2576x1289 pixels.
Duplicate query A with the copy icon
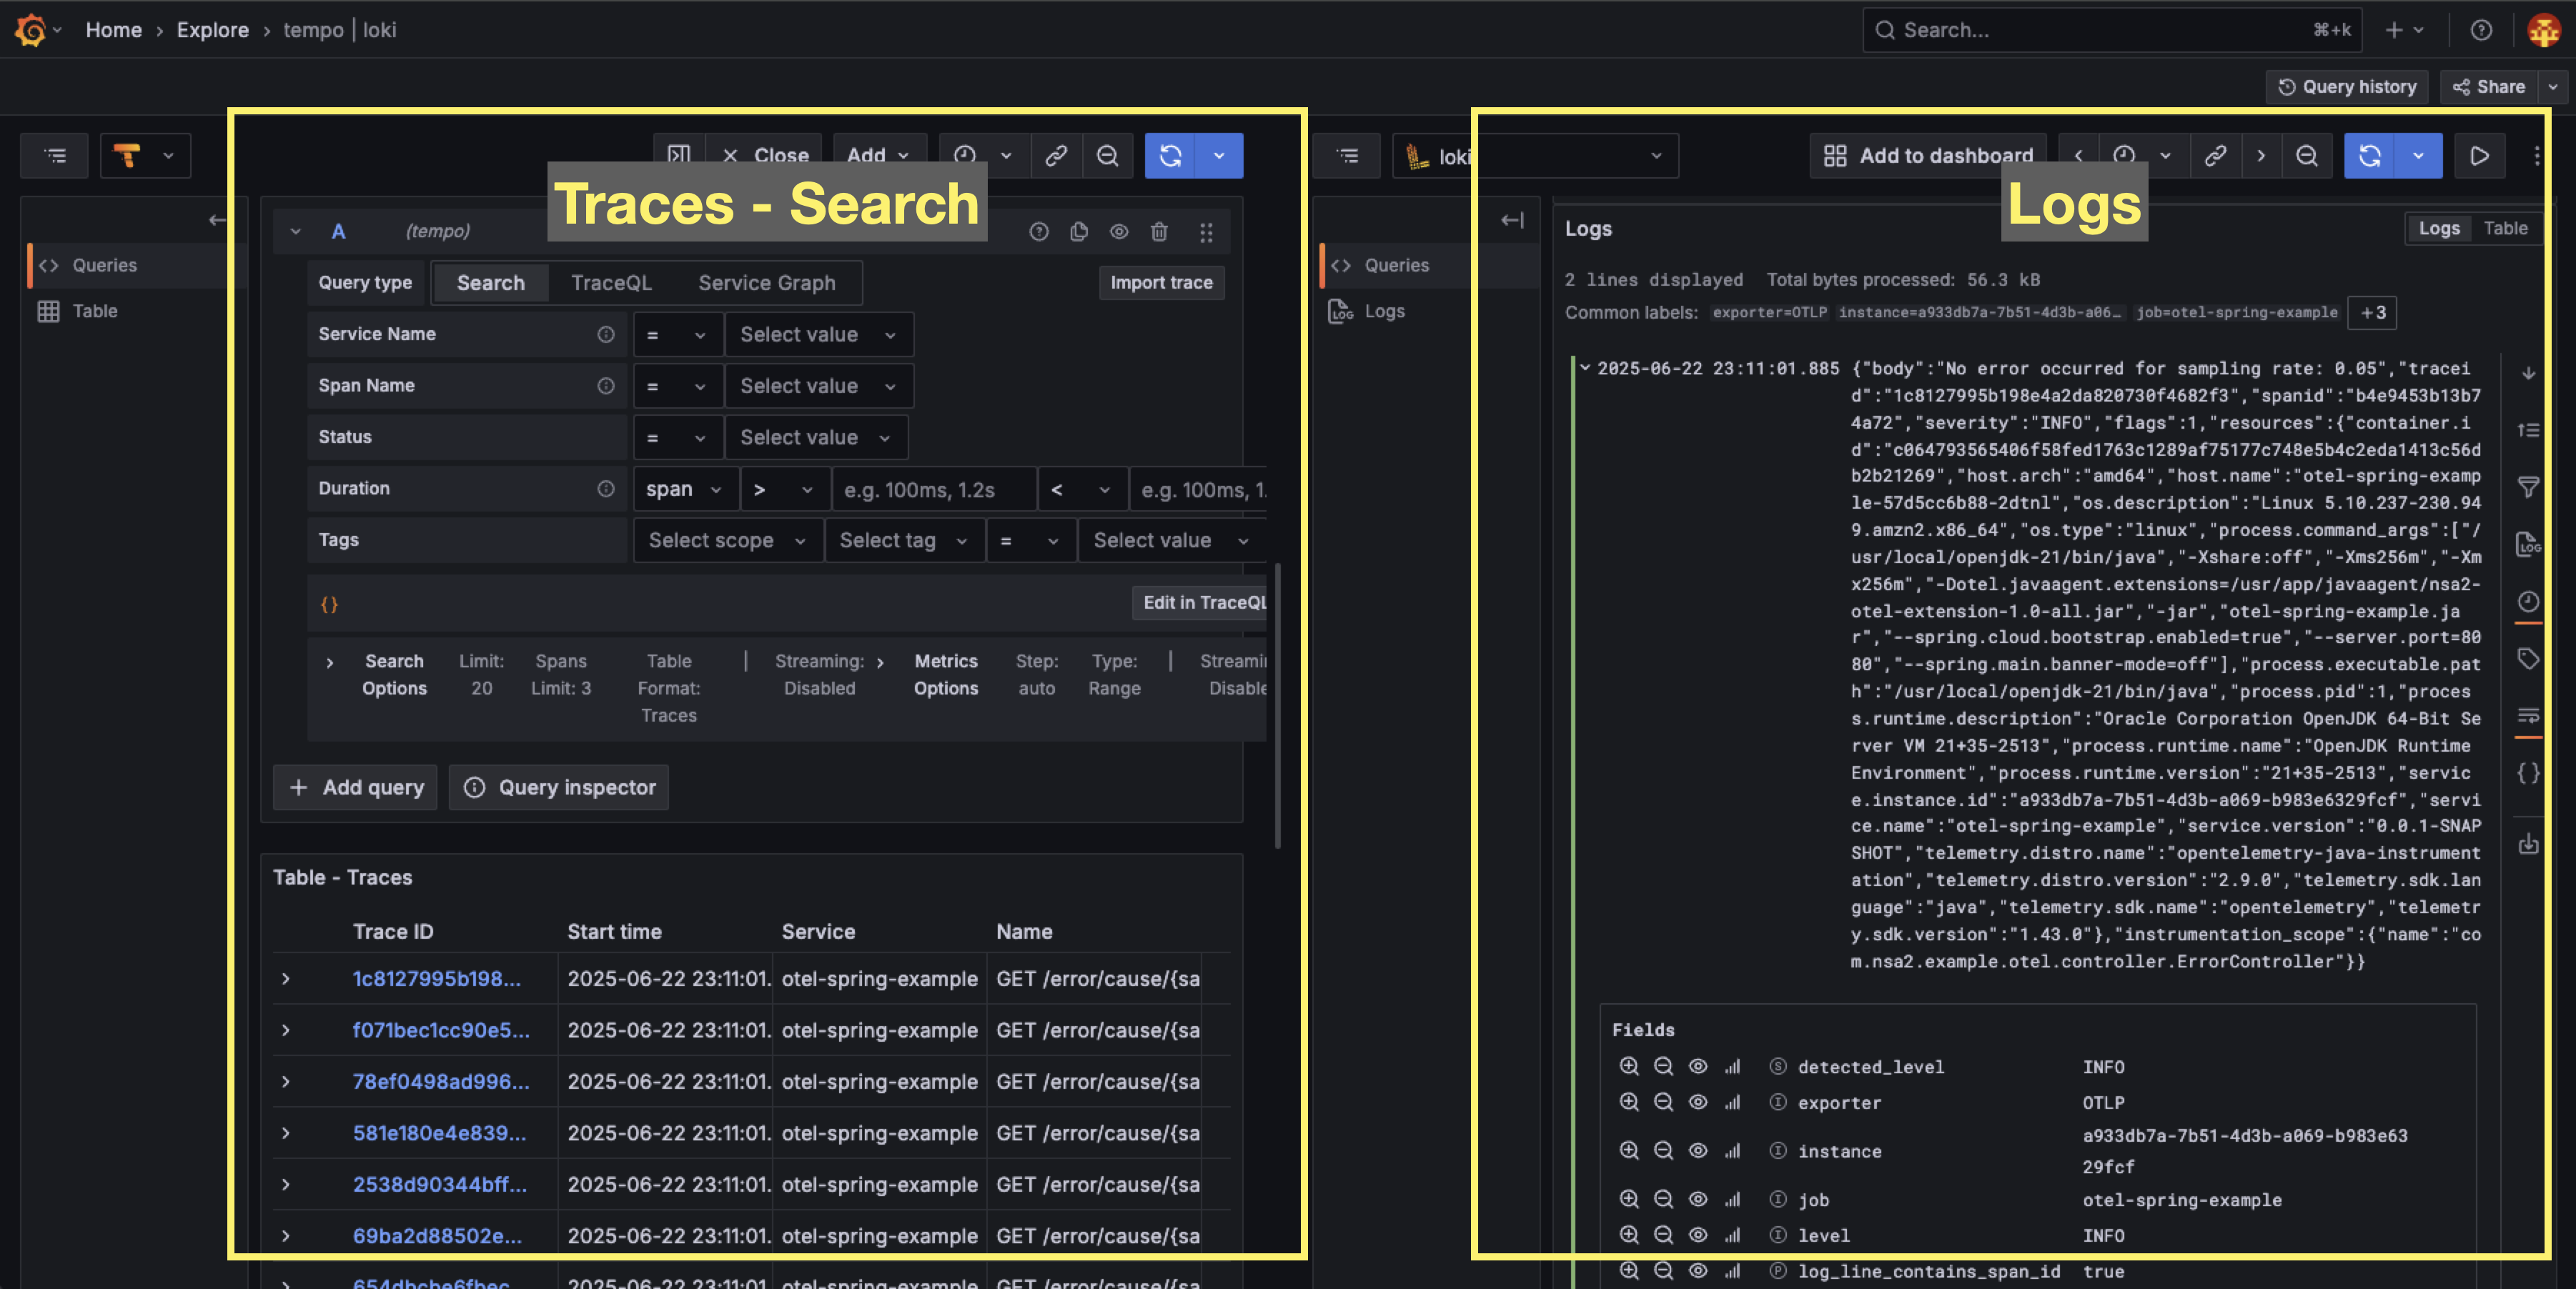pos(1079,232)
